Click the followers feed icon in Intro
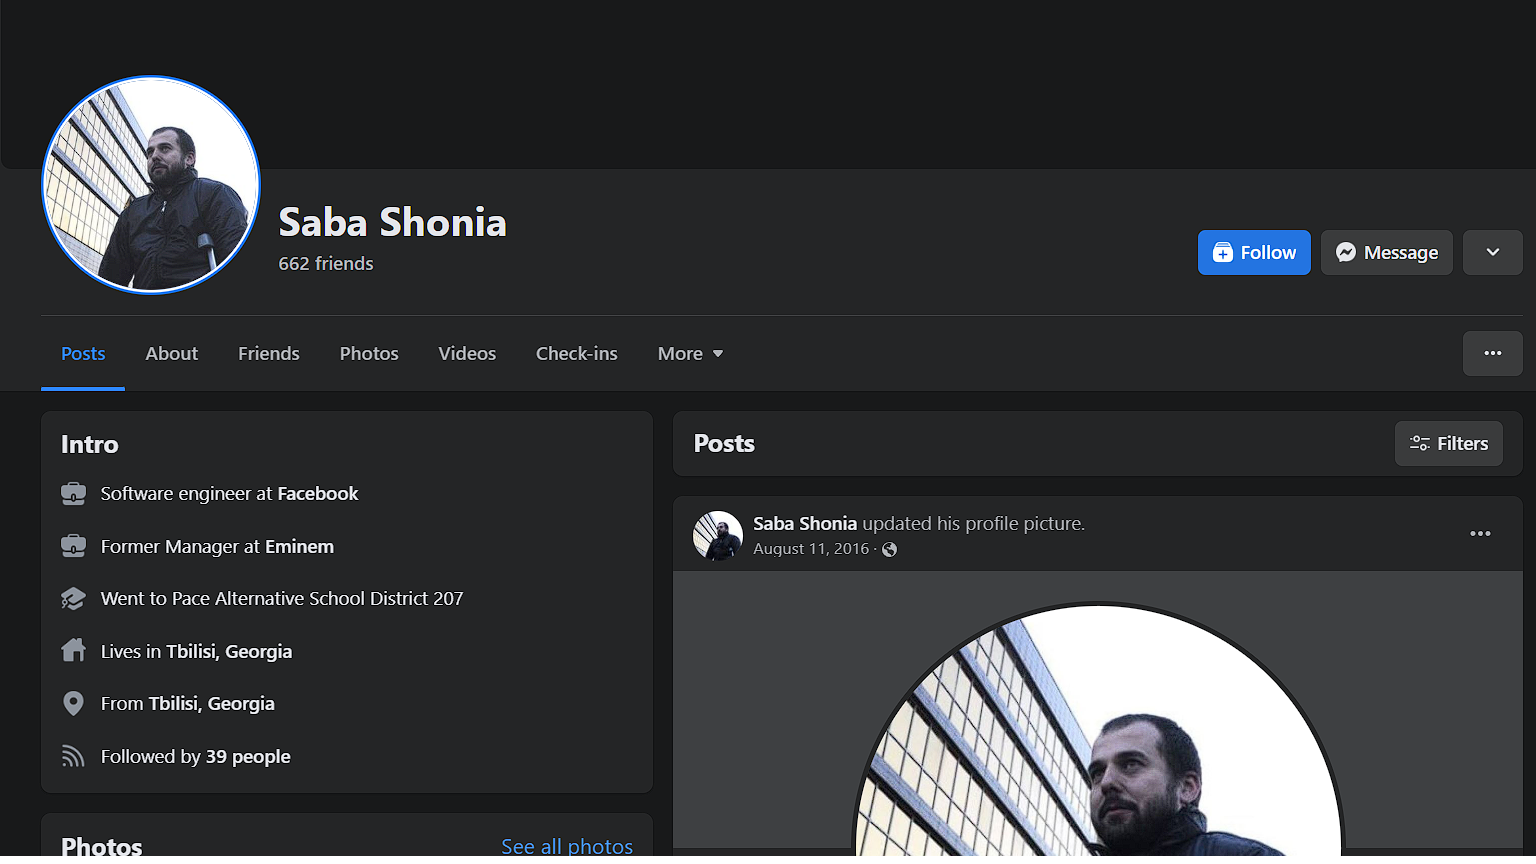Viewport: 1536px width, 864px height. click(x=73, y=756)
